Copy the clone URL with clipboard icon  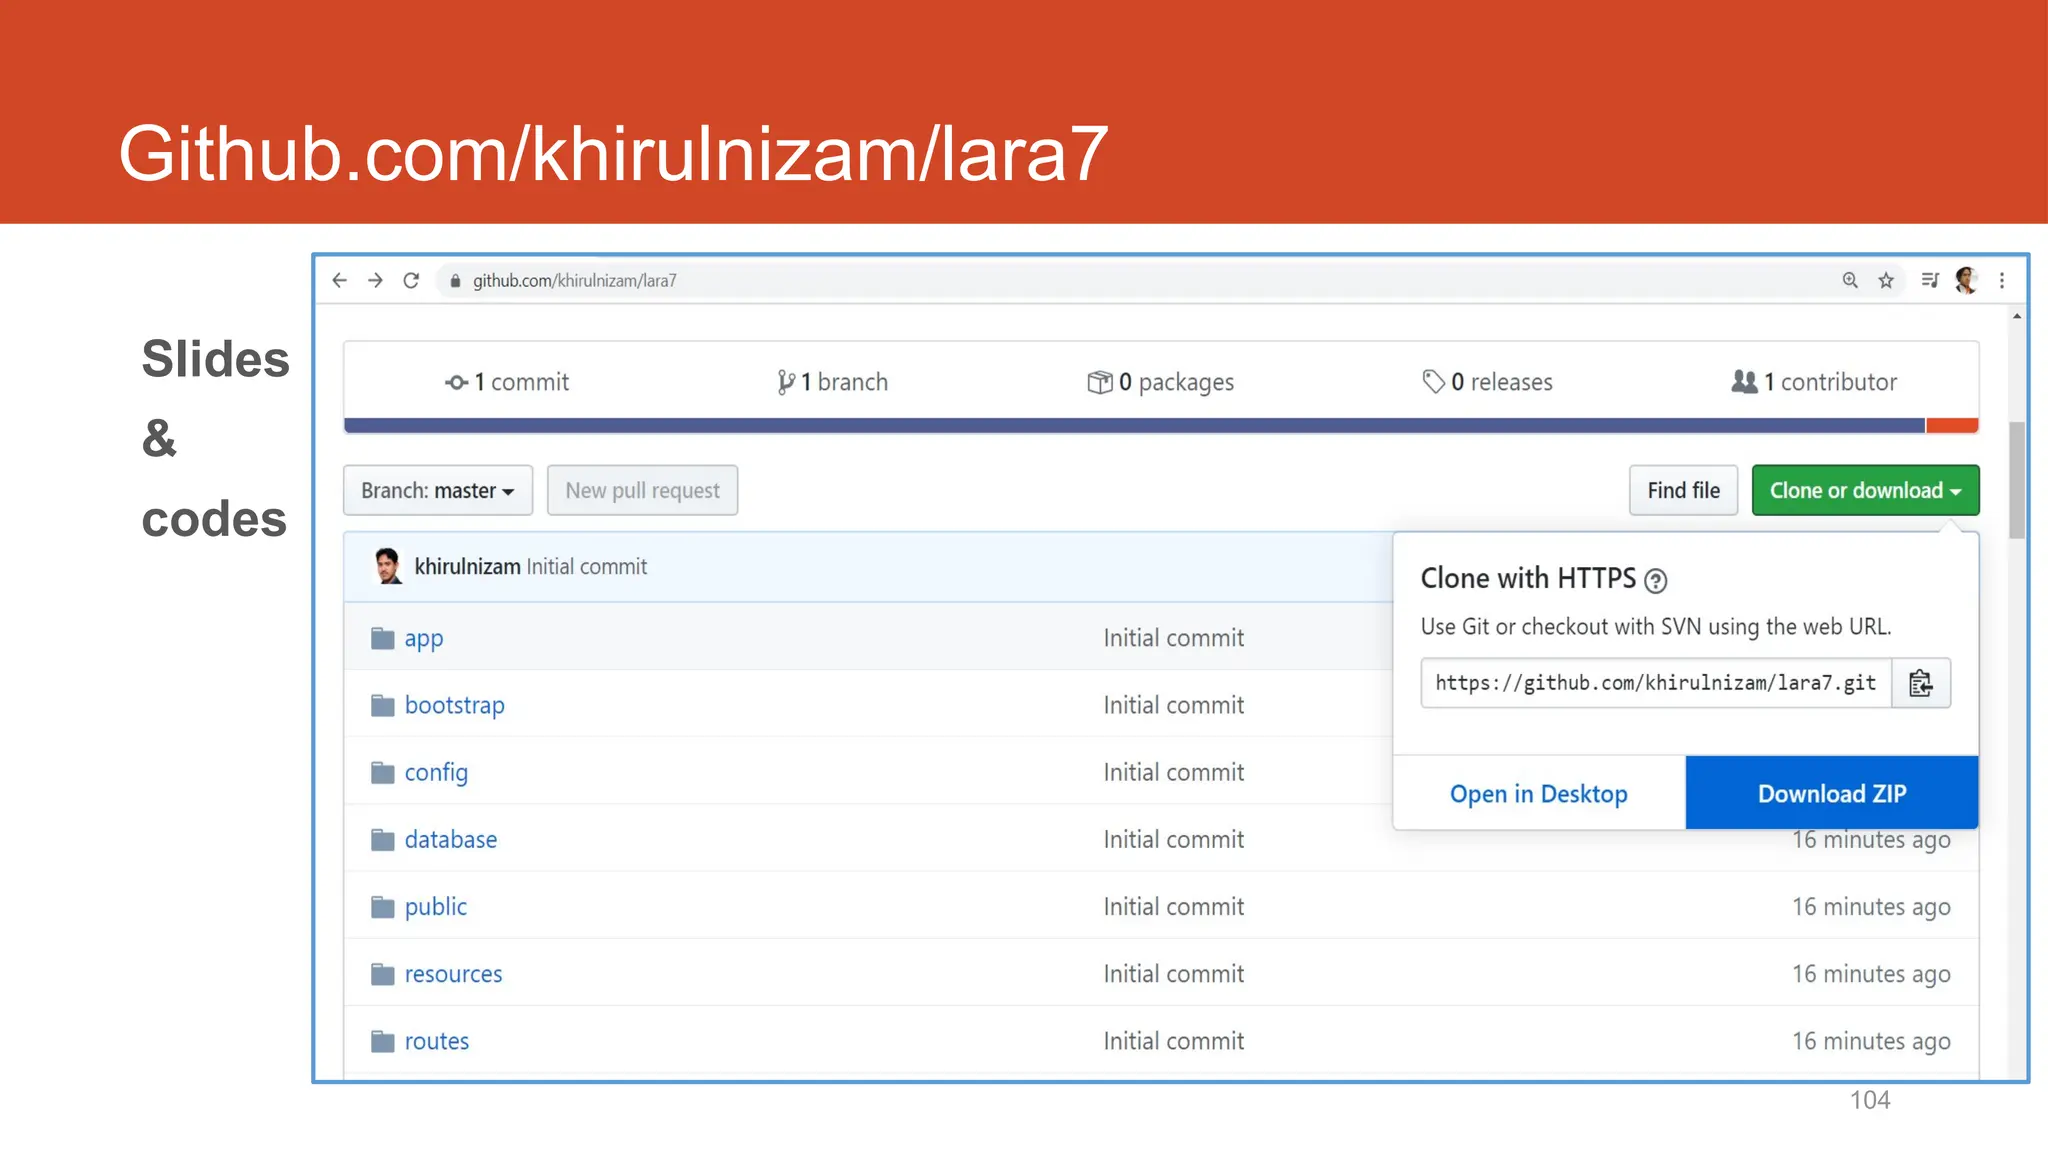(x=1921, y=683)
